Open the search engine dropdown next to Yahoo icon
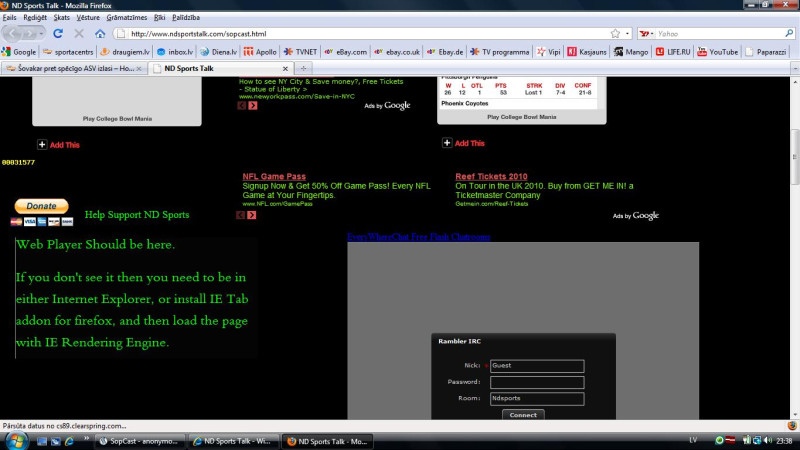The image size is (800, 450). coord(652,34)
